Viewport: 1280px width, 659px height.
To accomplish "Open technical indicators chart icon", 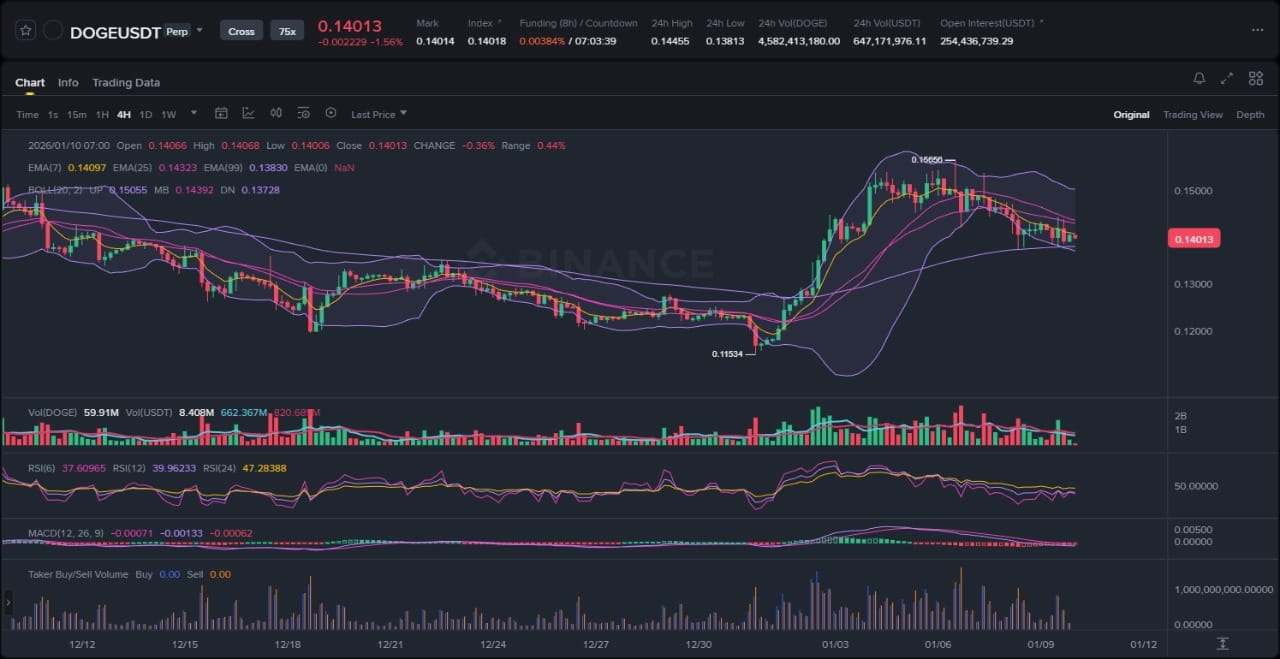I will coord(248,114).
